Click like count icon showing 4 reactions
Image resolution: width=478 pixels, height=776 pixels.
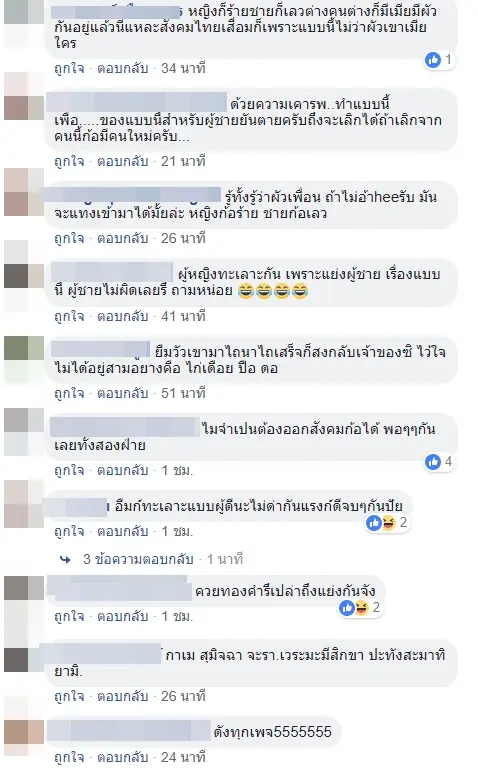pyautogui.click(x=433, y=462)
